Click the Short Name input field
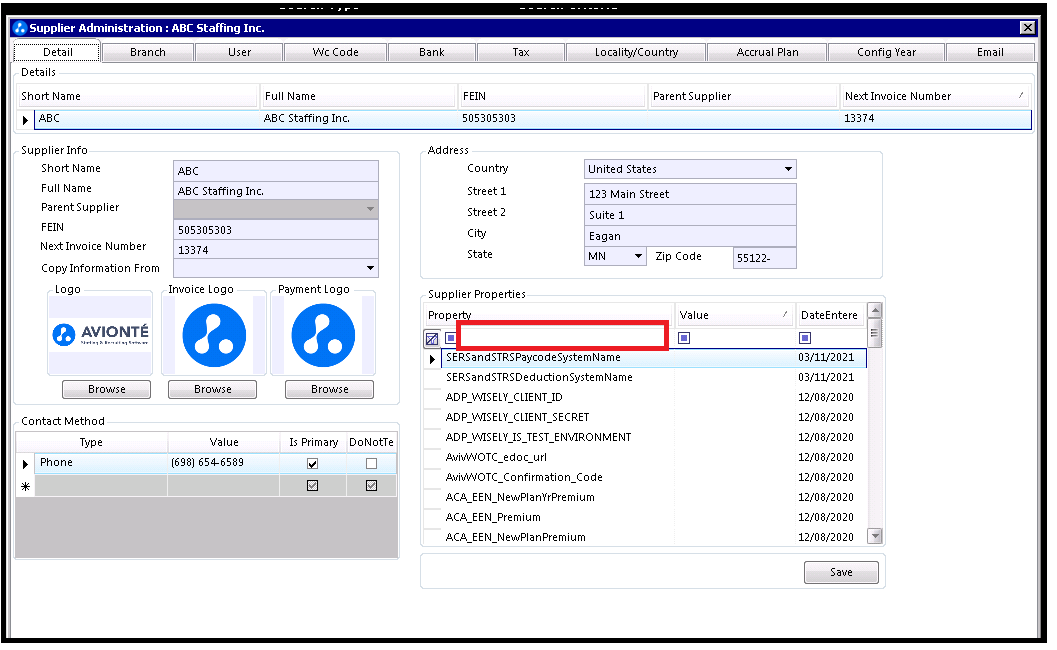The width and height of the screenshot is (1057, 650). point(276,171)
